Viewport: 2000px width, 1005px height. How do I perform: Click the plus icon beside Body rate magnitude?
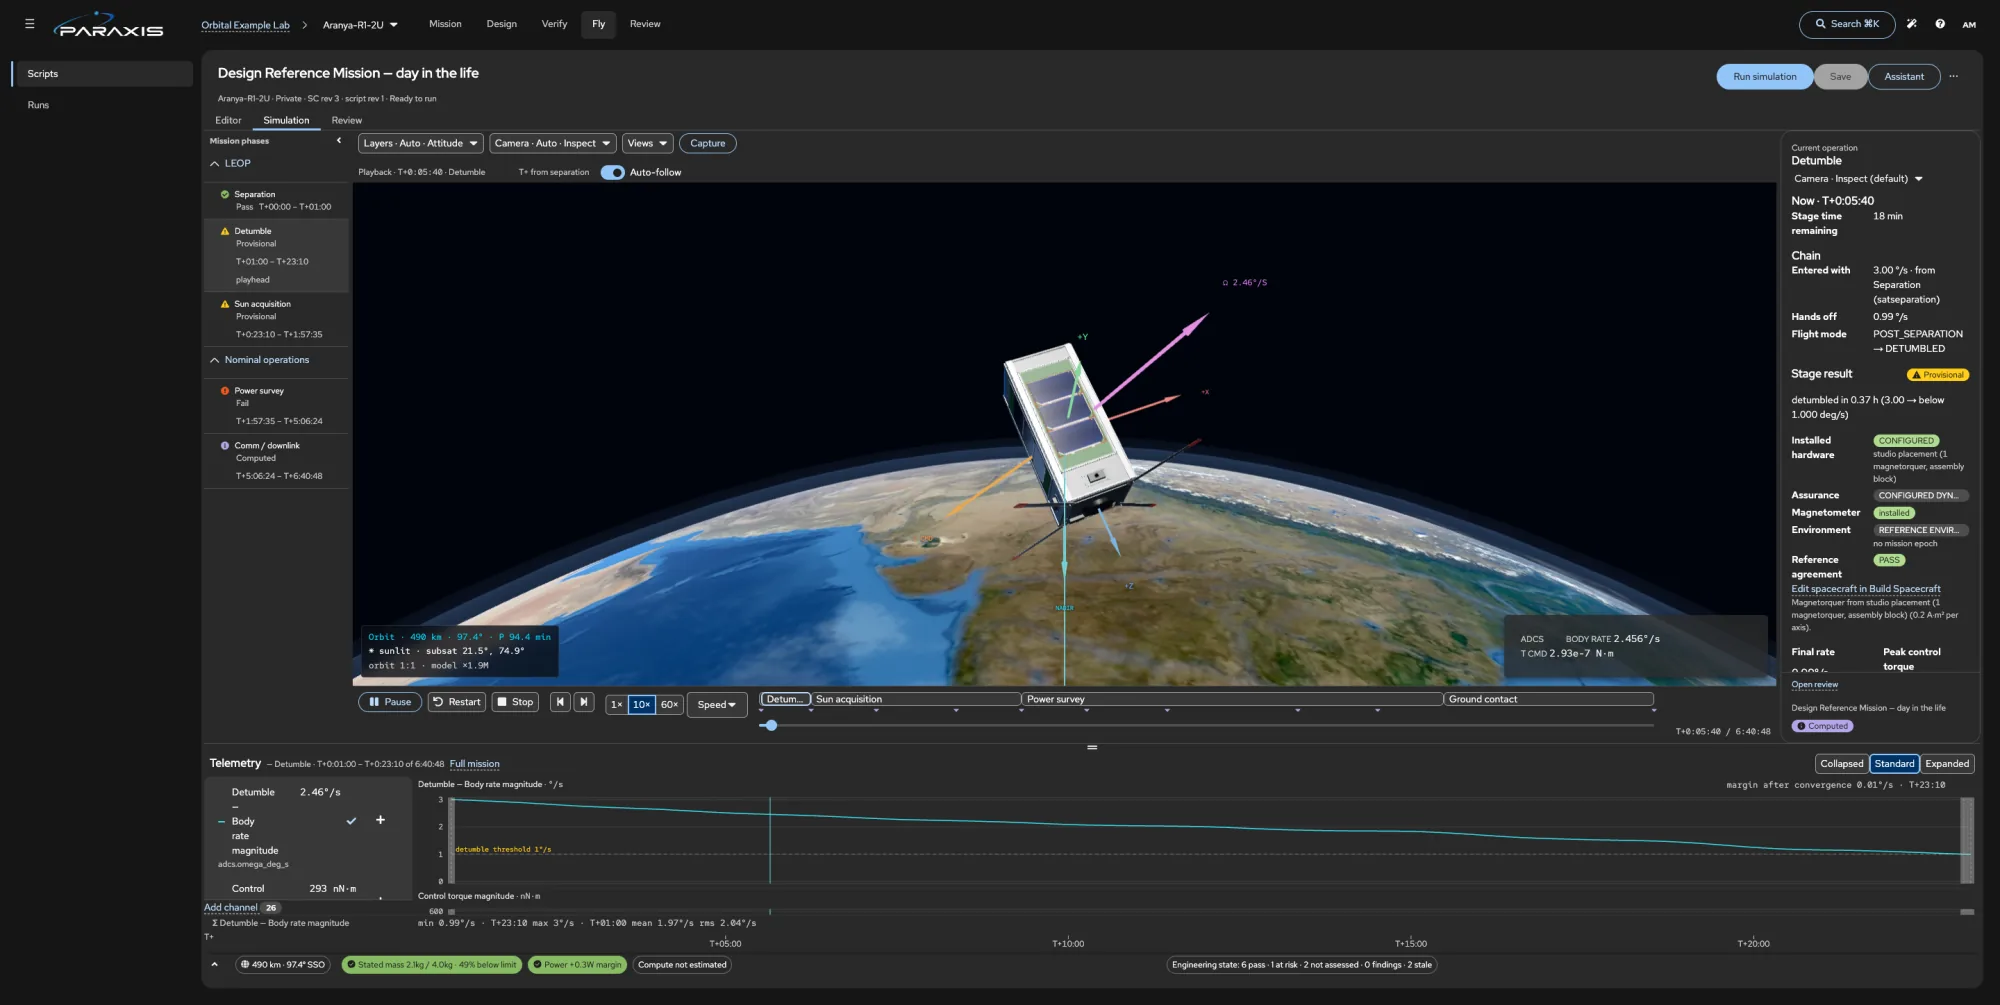pyautogui.click(x=380, y=820)
